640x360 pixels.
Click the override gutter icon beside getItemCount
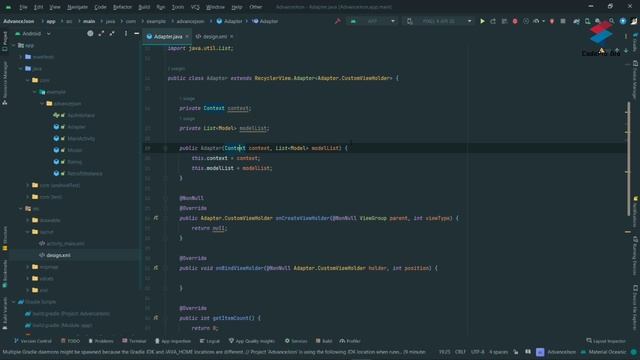point(156,318)
